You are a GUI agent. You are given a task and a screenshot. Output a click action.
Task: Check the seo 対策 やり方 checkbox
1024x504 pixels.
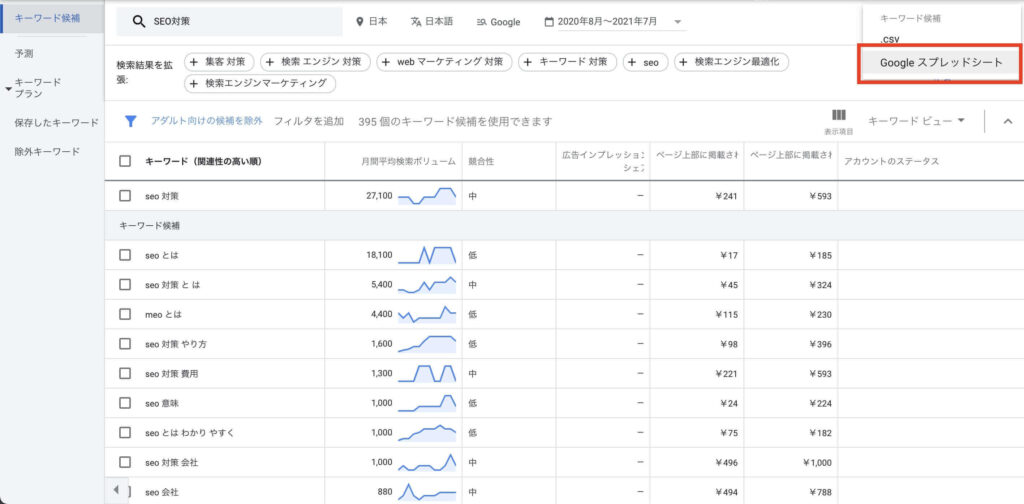(125, 344)
